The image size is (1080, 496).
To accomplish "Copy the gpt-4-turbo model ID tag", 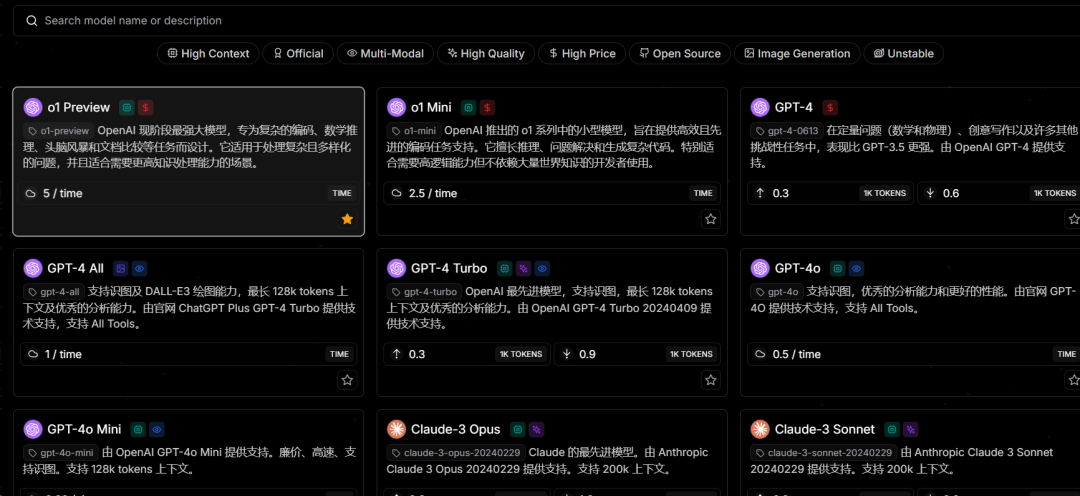I will pos(424,291).
